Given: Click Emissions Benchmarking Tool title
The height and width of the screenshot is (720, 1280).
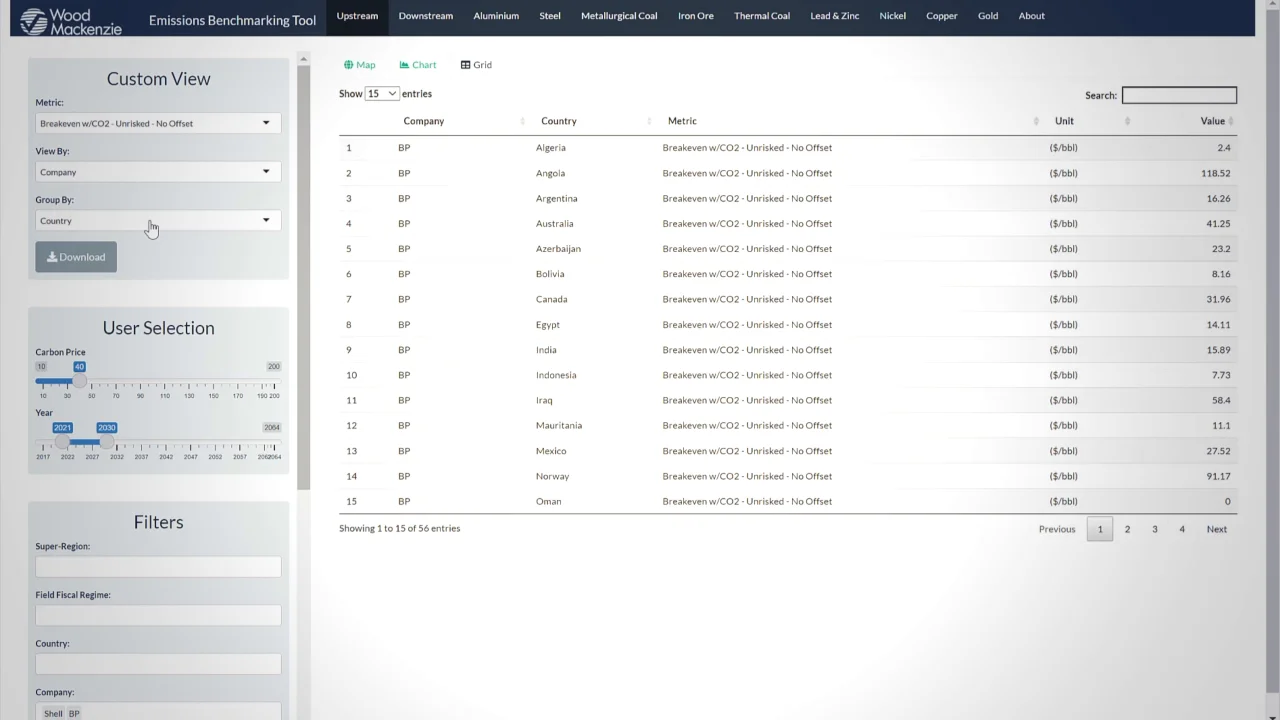Looking at the screenshot, I should tap(232, 21).
